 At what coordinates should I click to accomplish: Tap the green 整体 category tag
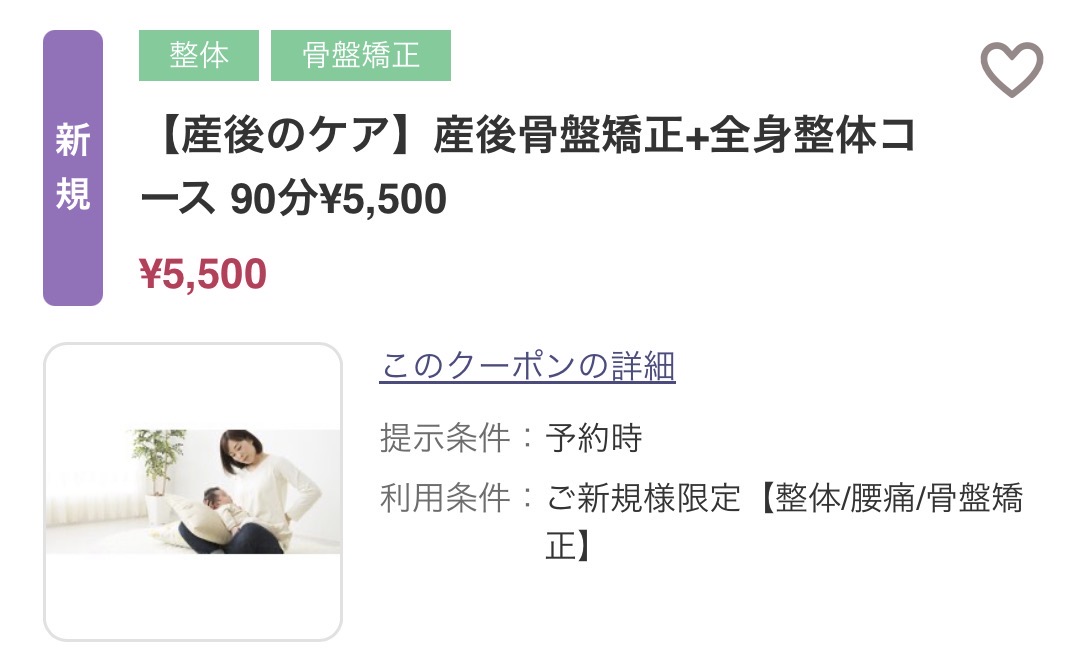coord(199,56)
